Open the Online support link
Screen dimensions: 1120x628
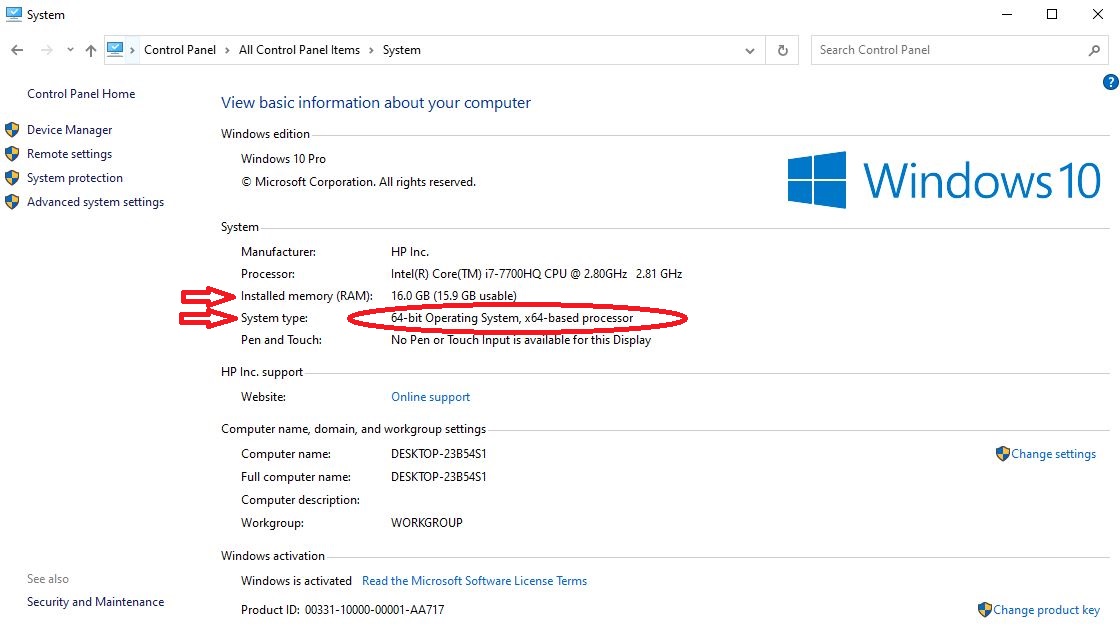pos(430,396)
